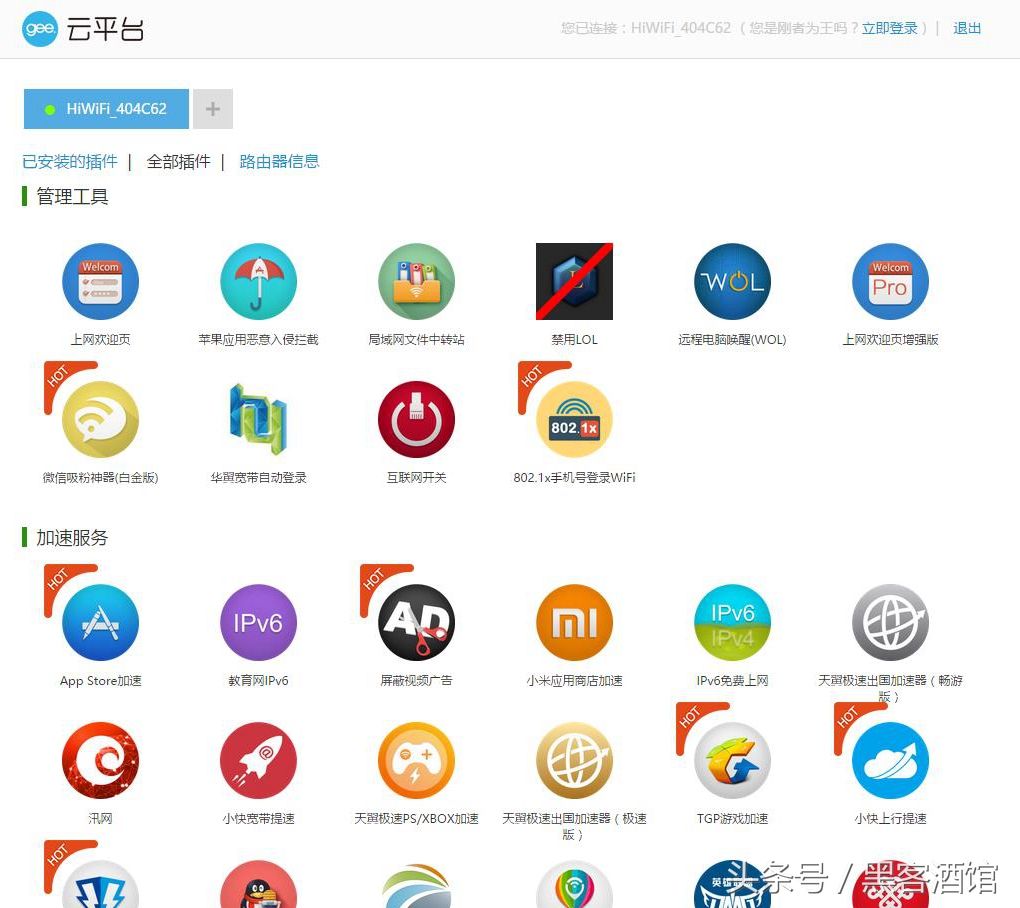The image size is (1020, 908).
Task: Open the 禁用LOL plugin icon
Action: 574,282
